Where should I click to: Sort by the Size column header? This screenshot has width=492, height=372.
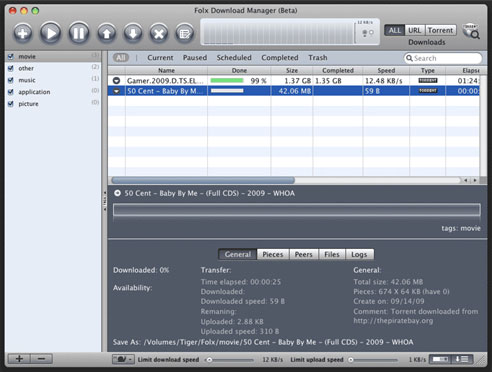coord(292,70)
